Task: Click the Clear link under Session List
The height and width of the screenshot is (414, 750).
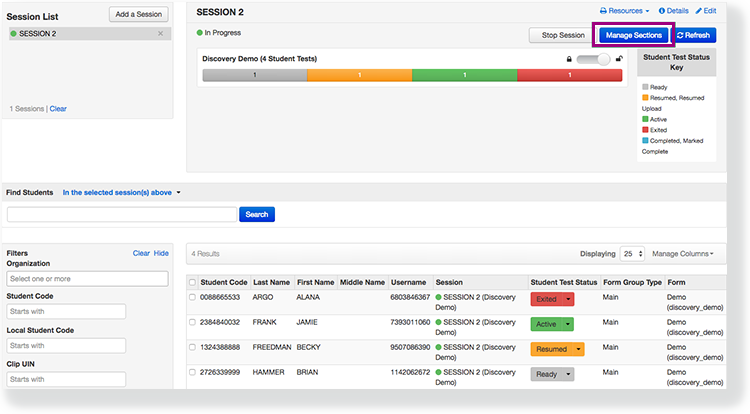Action: (x=58, y=108)
